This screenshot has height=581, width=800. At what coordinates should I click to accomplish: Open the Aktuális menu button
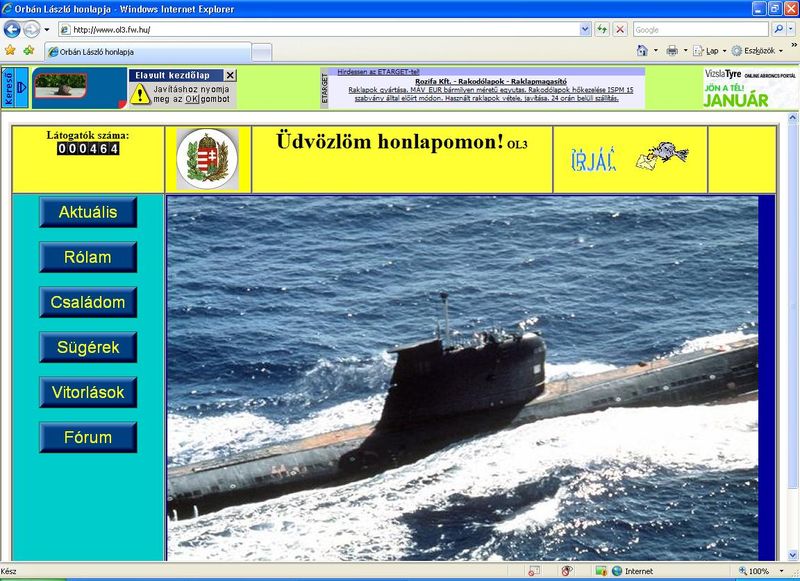[88, 212]
